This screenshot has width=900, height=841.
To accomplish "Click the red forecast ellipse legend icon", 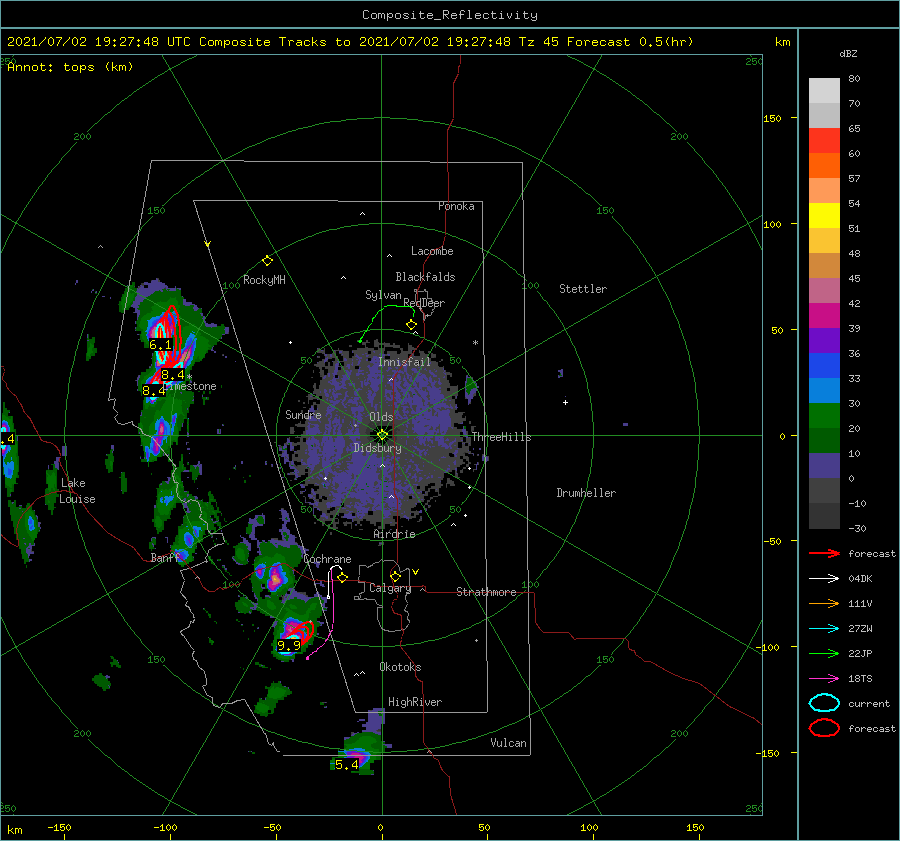I will (824, 728).
